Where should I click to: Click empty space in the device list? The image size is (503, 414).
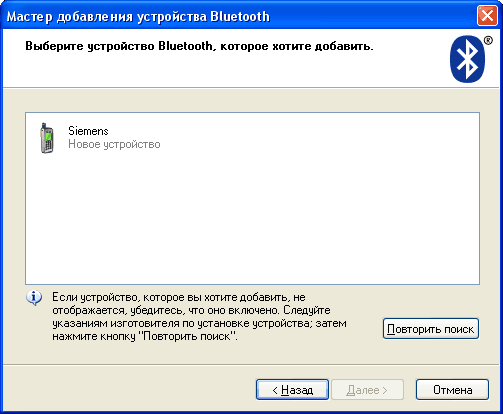pos(252,217)
